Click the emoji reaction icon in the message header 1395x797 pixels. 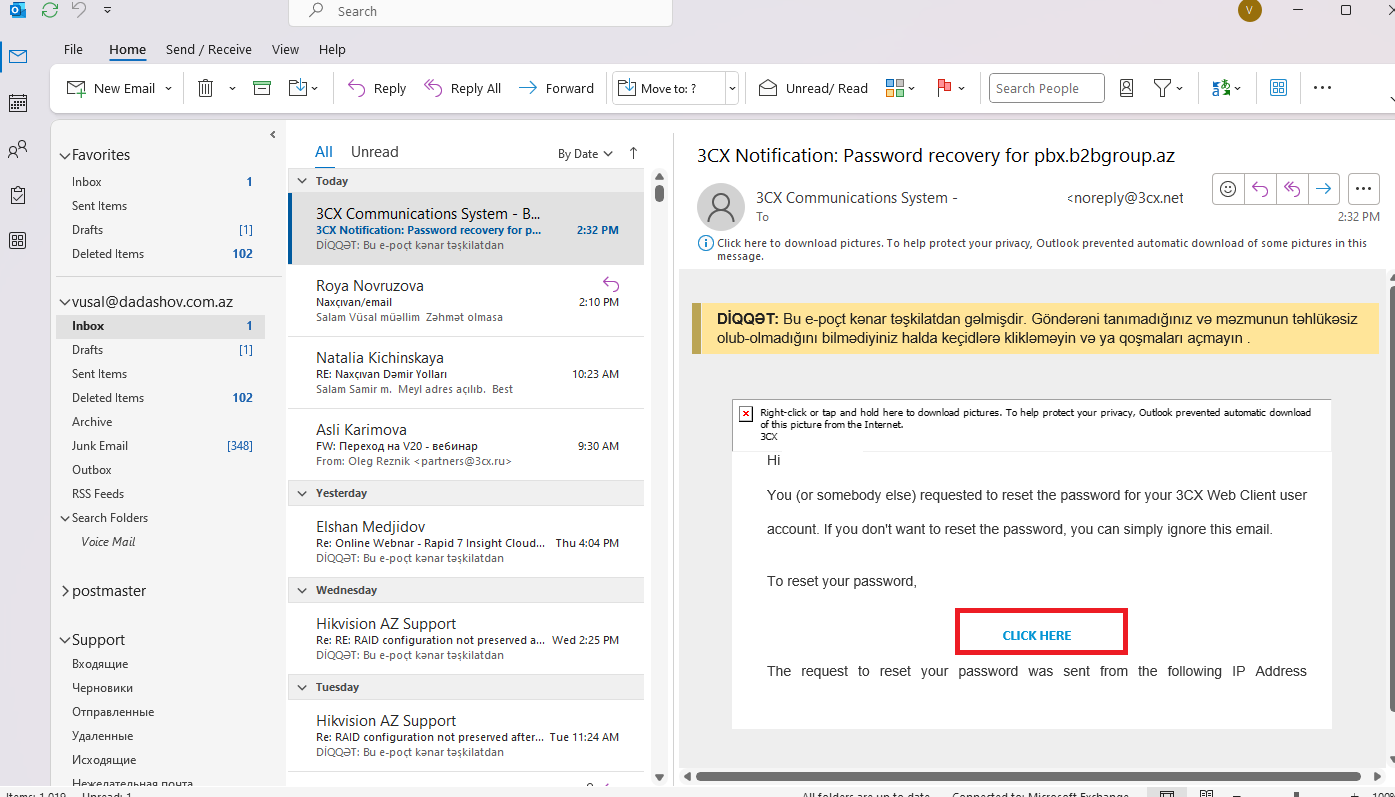pyautogui.click(x=1228, y=188)
